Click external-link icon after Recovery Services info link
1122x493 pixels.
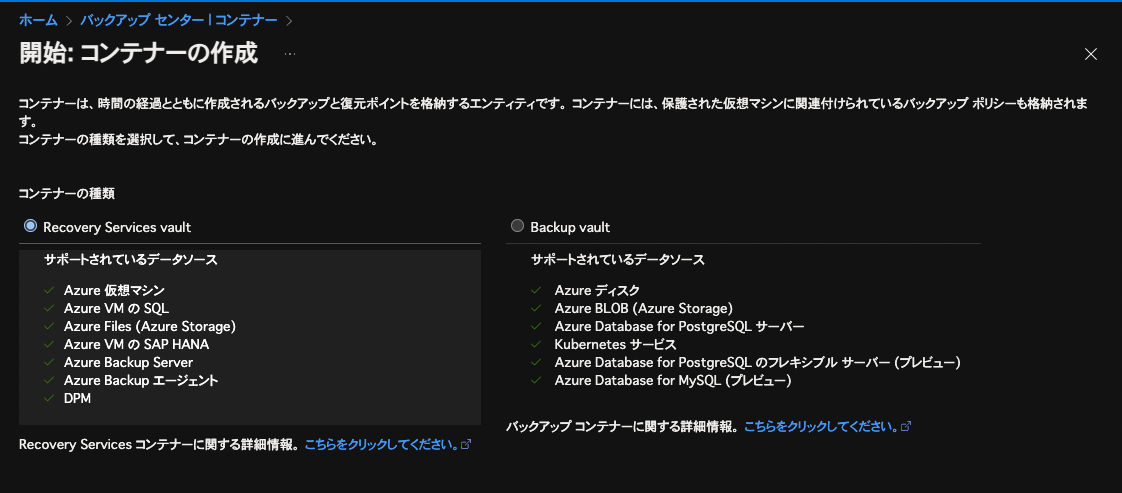point(466,444)
